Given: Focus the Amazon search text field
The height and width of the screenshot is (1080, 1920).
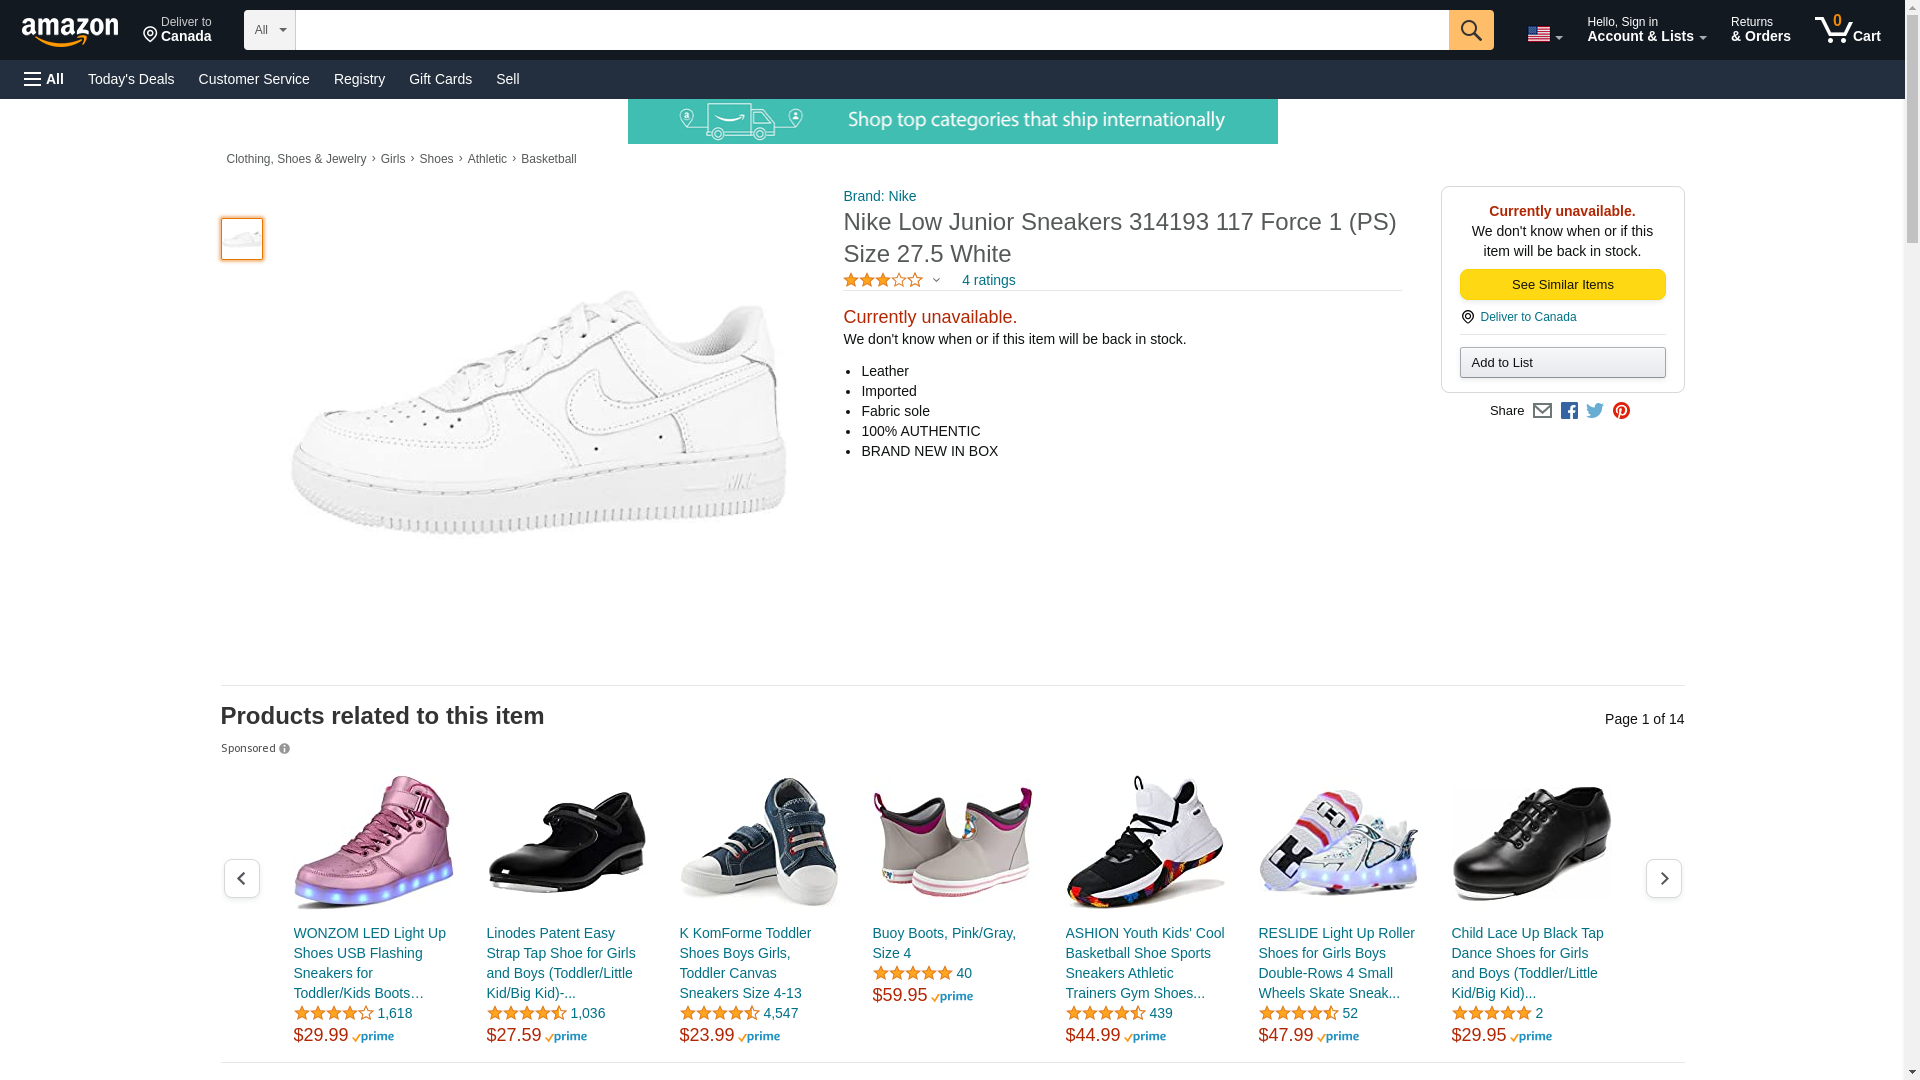Looking at the screenshot, I should coord(871,30).
